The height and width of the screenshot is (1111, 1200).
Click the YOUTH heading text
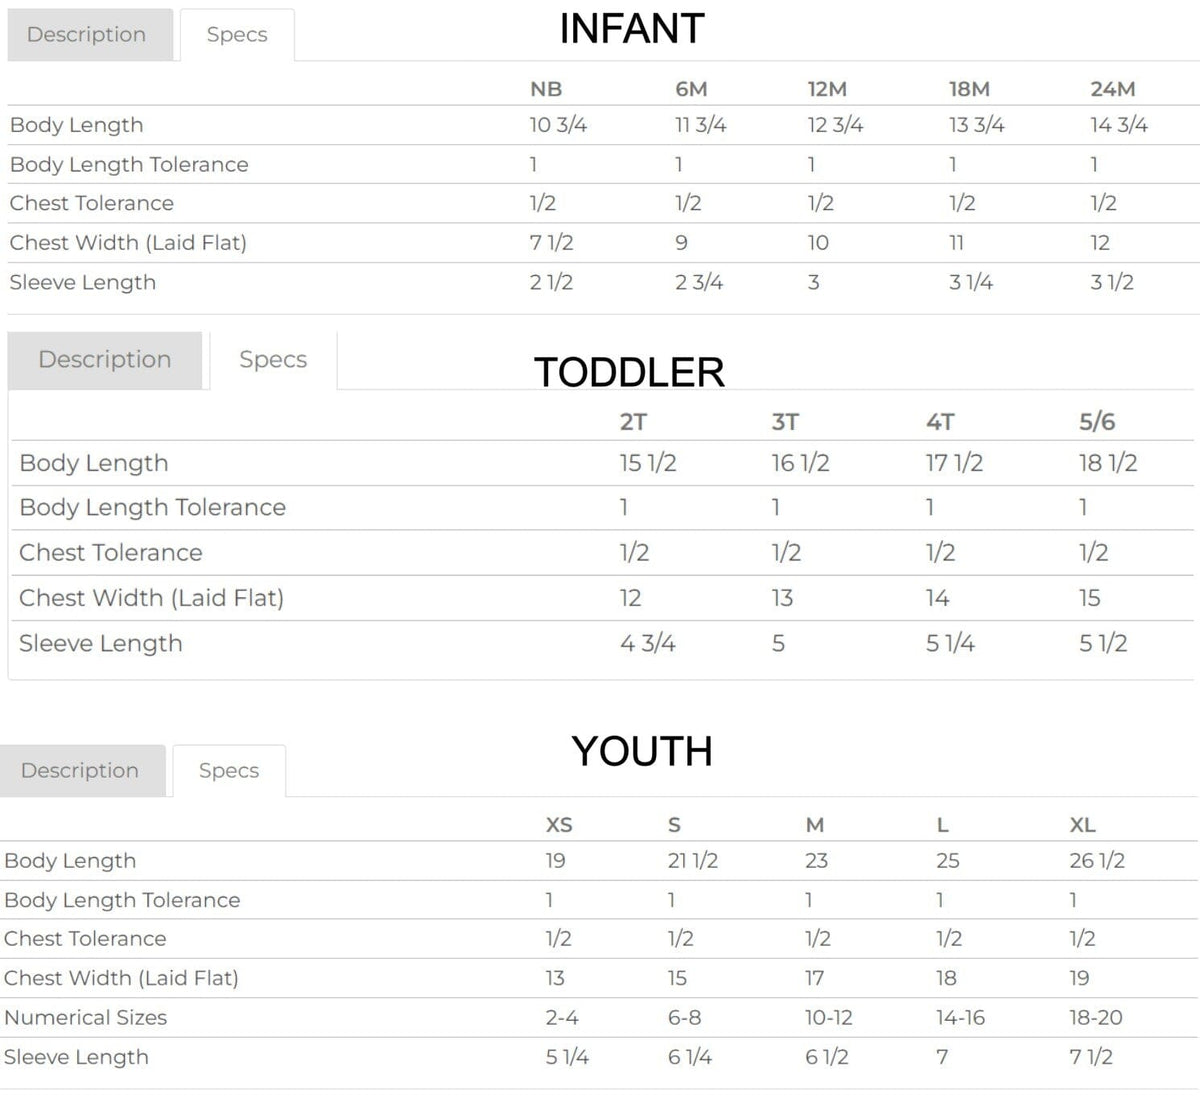click(642, 751)
